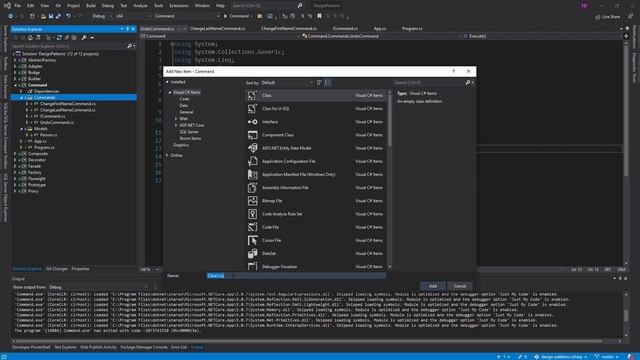
Task: Select the DataSet template
Action: (316, 253)
